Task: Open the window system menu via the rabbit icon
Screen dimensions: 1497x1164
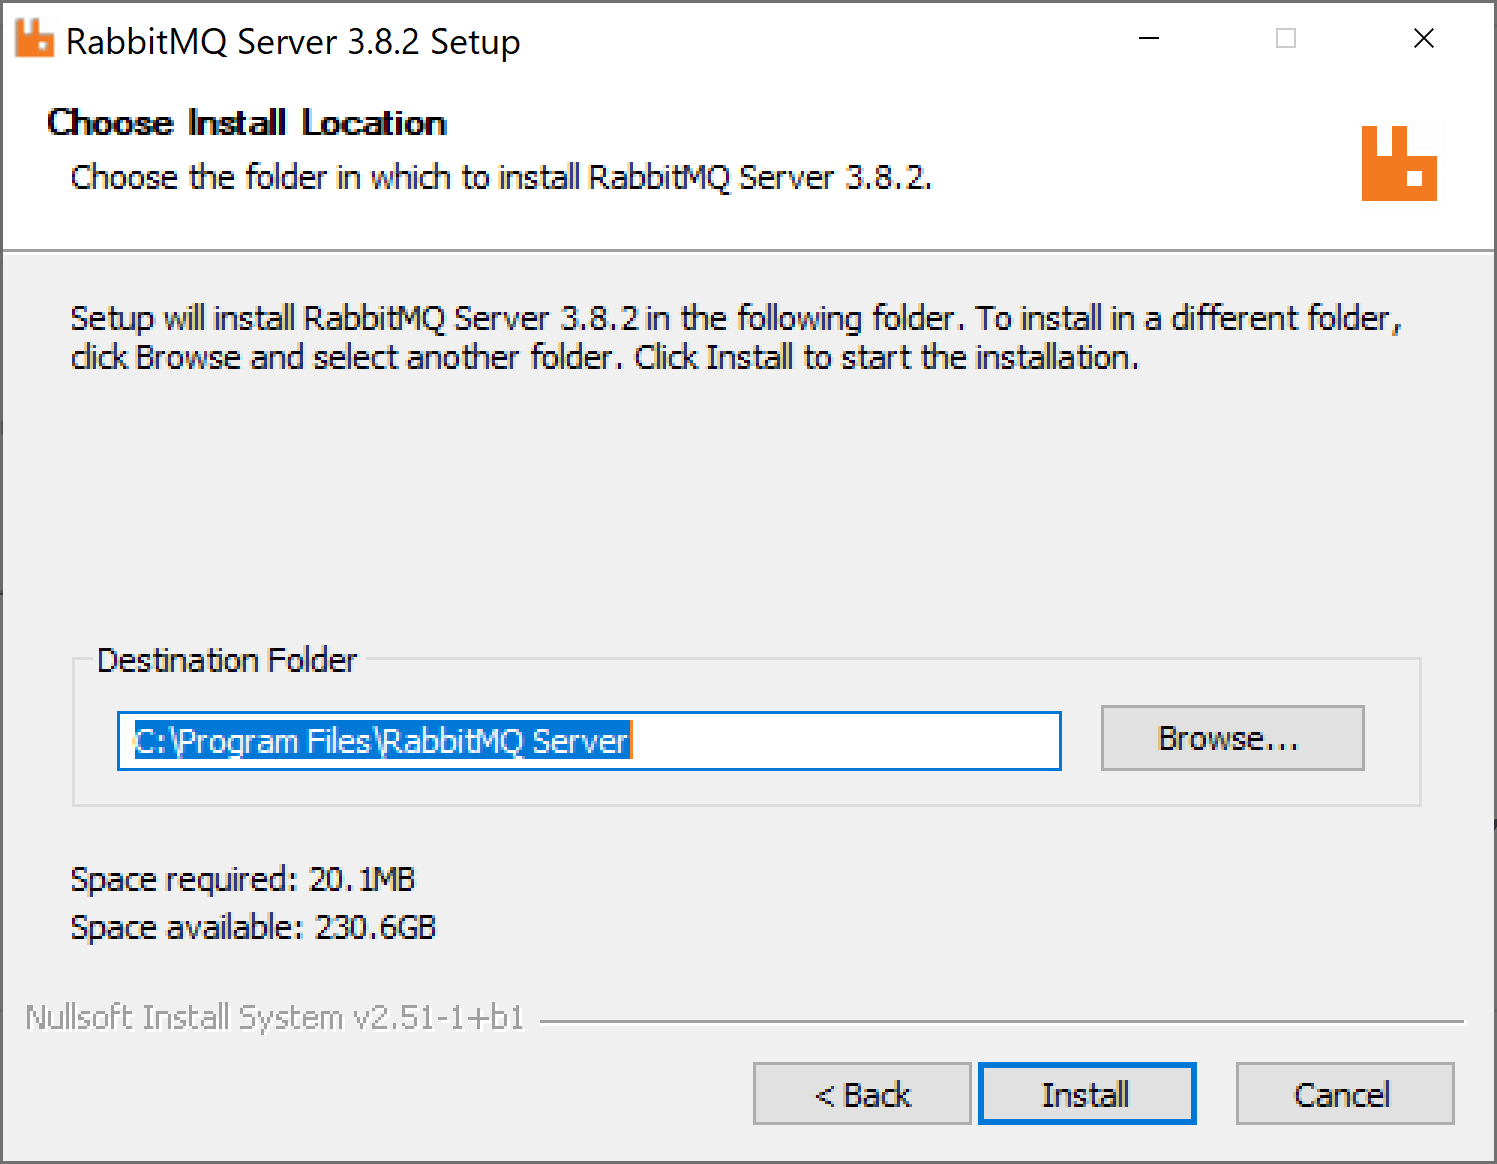Action: pos(33,38)
